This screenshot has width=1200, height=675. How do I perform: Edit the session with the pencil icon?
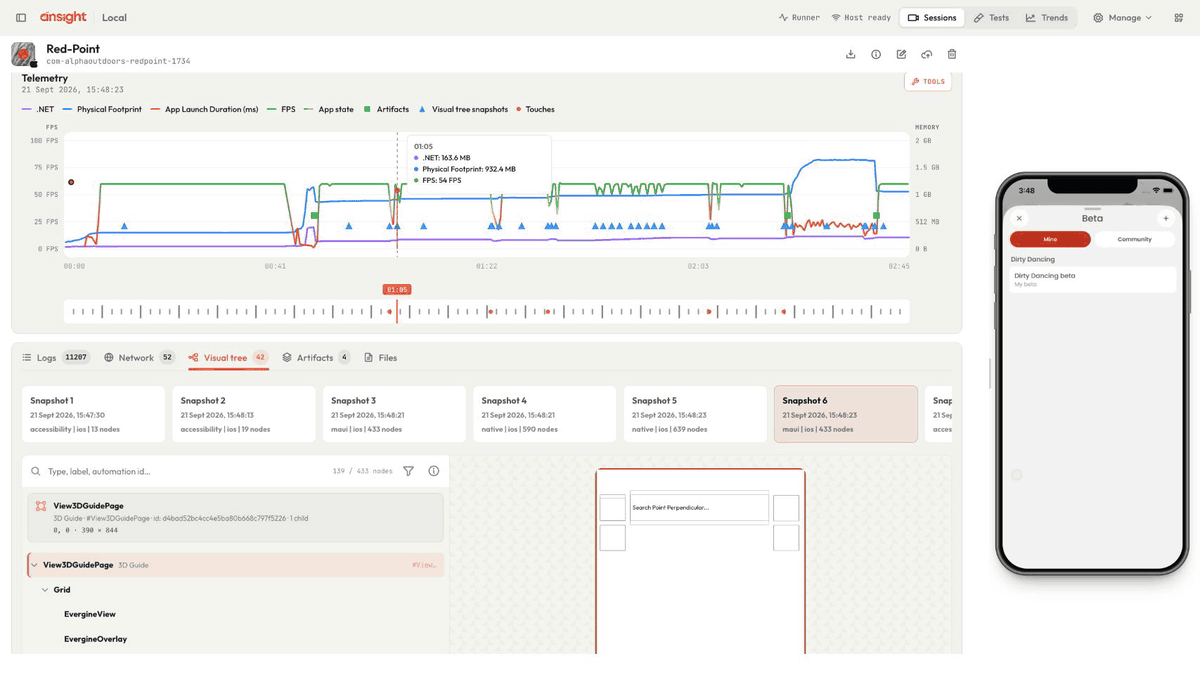(901, 54)
